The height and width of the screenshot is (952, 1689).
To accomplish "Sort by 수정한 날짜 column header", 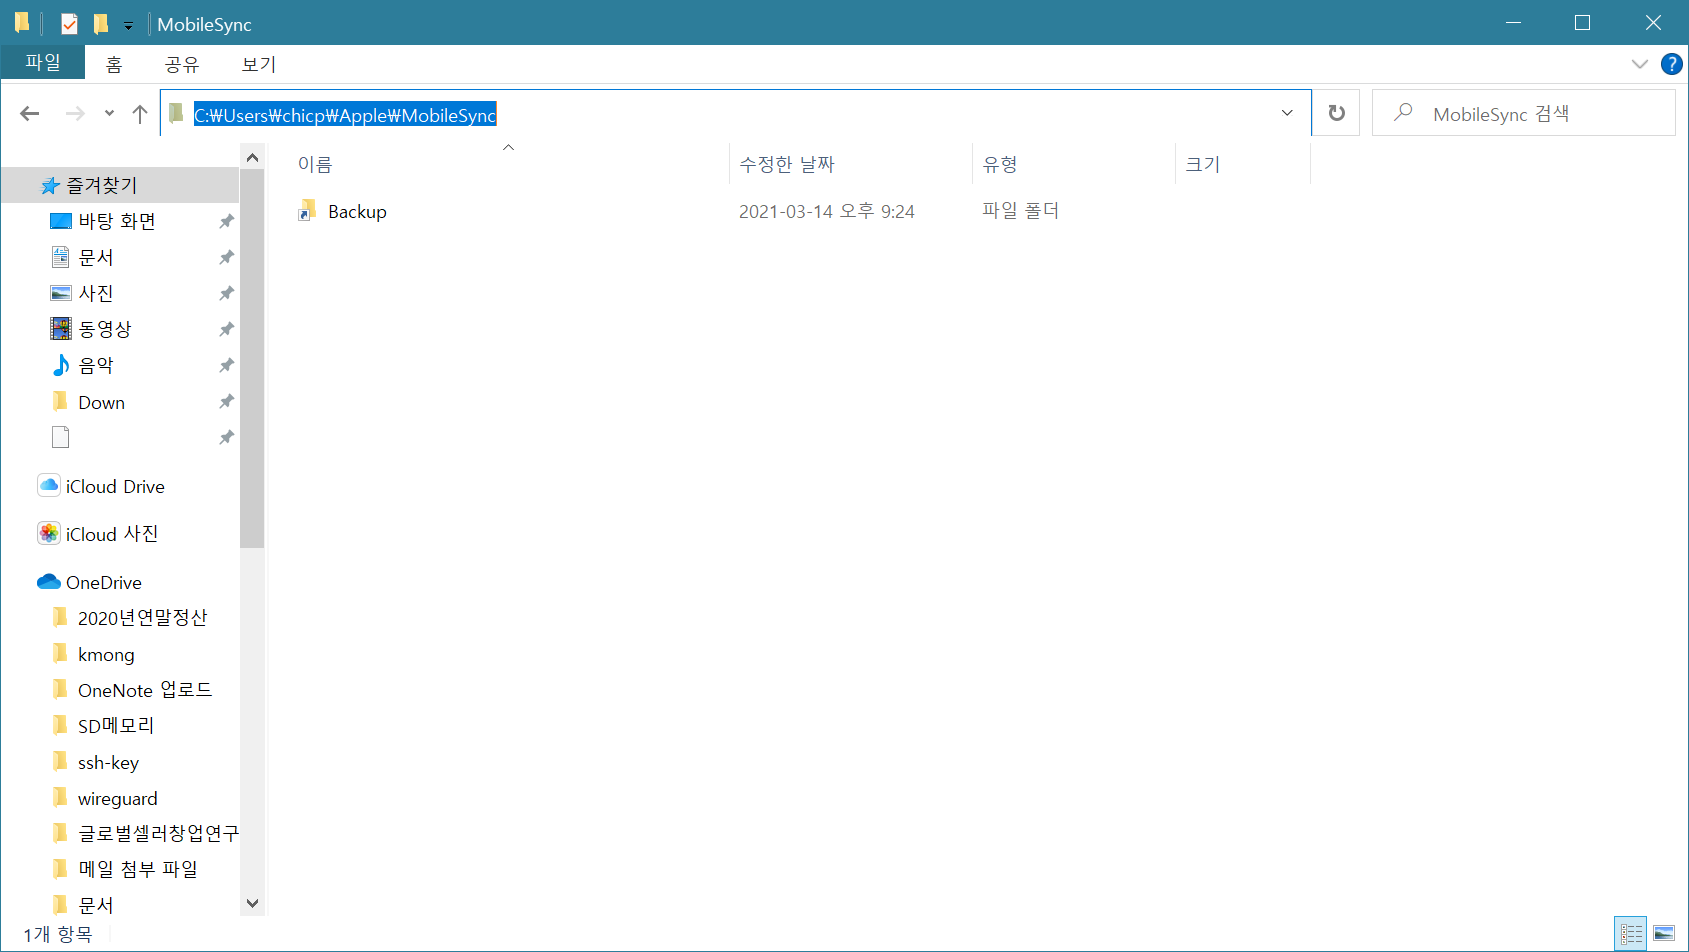I will point(787,165).
